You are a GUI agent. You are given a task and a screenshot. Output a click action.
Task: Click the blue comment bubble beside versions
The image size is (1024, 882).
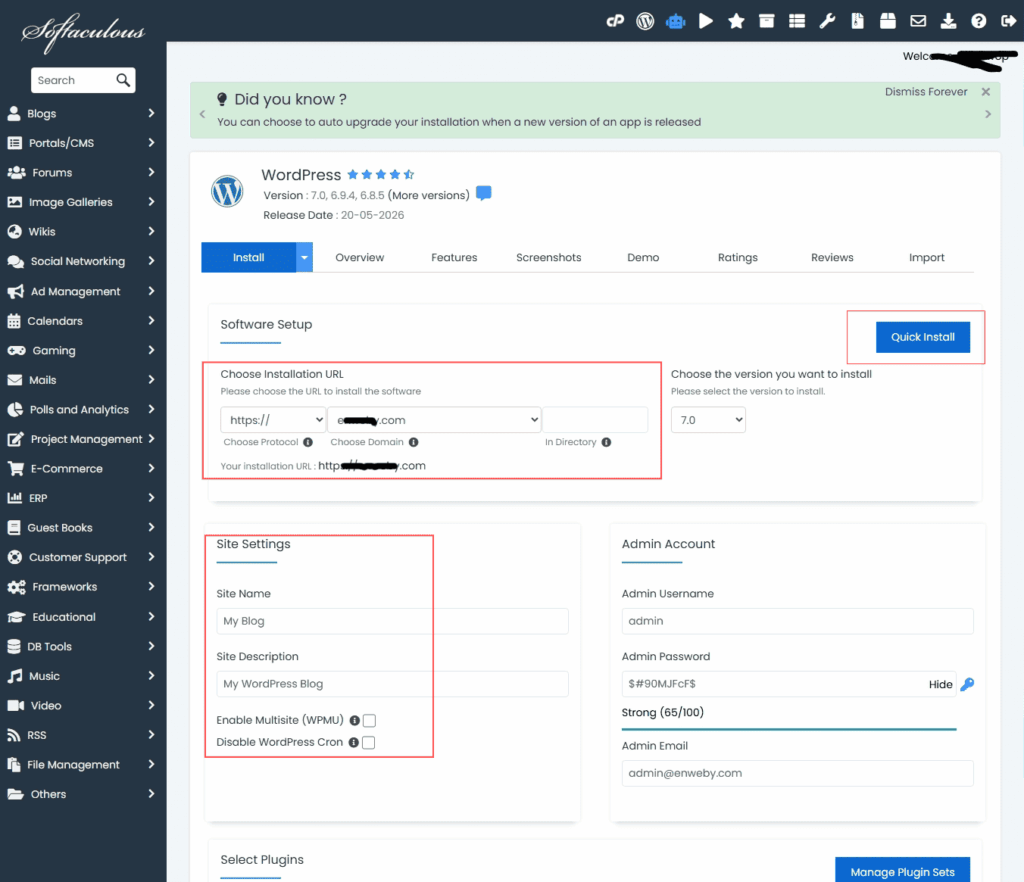click(x=483, y=193)
